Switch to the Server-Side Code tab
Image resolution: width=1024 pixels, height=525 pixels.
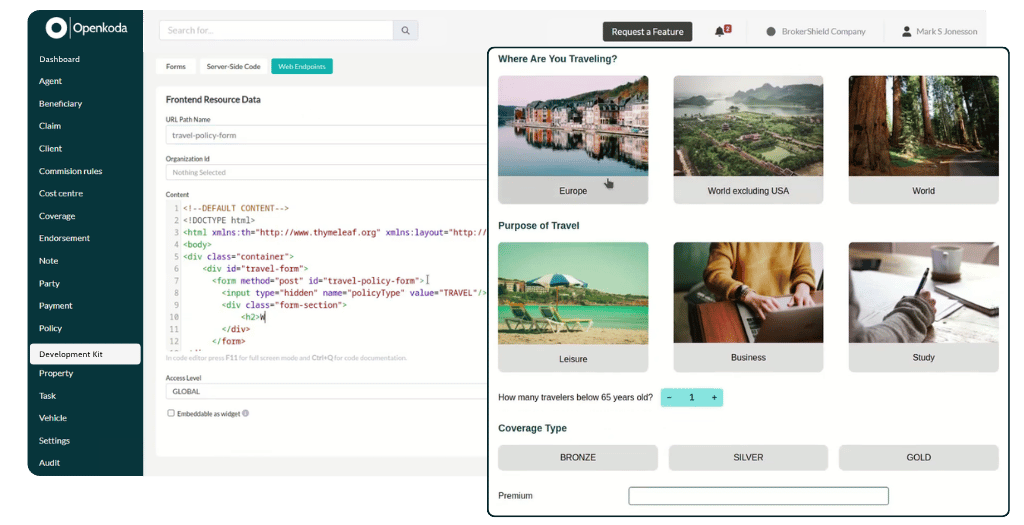233,67
